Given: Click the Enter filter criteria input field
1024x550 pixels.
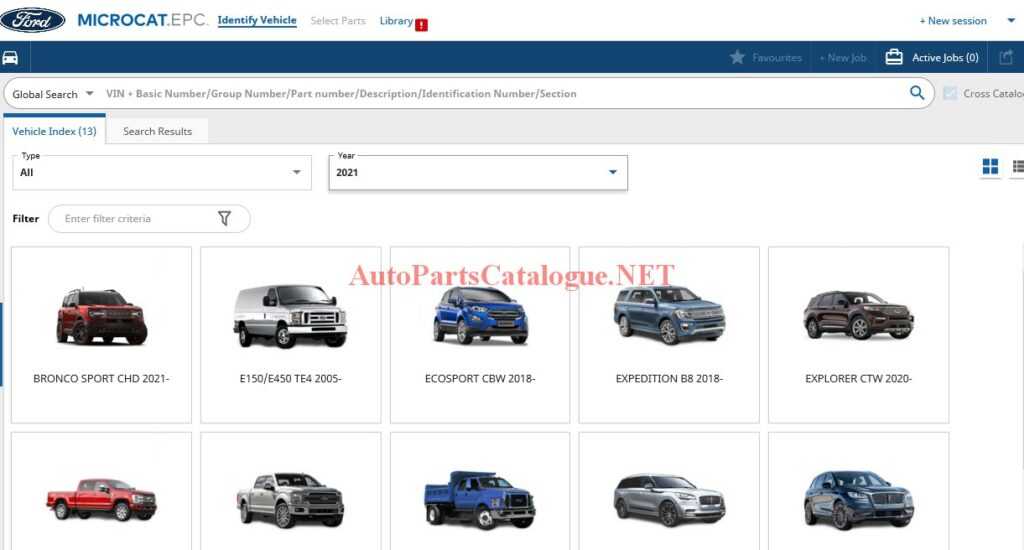Looking at the screenshot, I should 135,218.
